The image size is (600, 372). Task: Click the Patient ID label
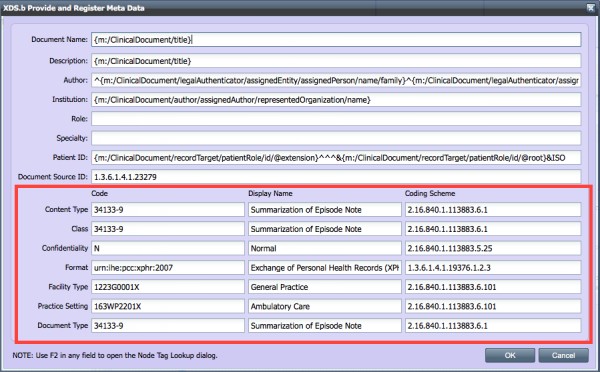pyautogui.click(x=70, y=157)
